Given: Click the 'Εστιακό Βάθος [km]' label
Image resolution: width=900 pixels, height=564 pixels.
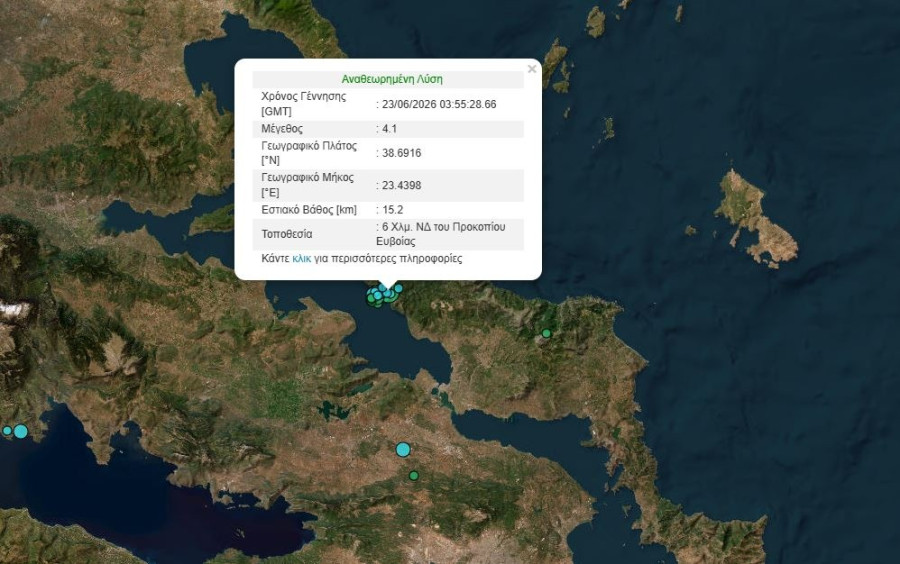Looking at the screenshot, I should tap(309, 210).
